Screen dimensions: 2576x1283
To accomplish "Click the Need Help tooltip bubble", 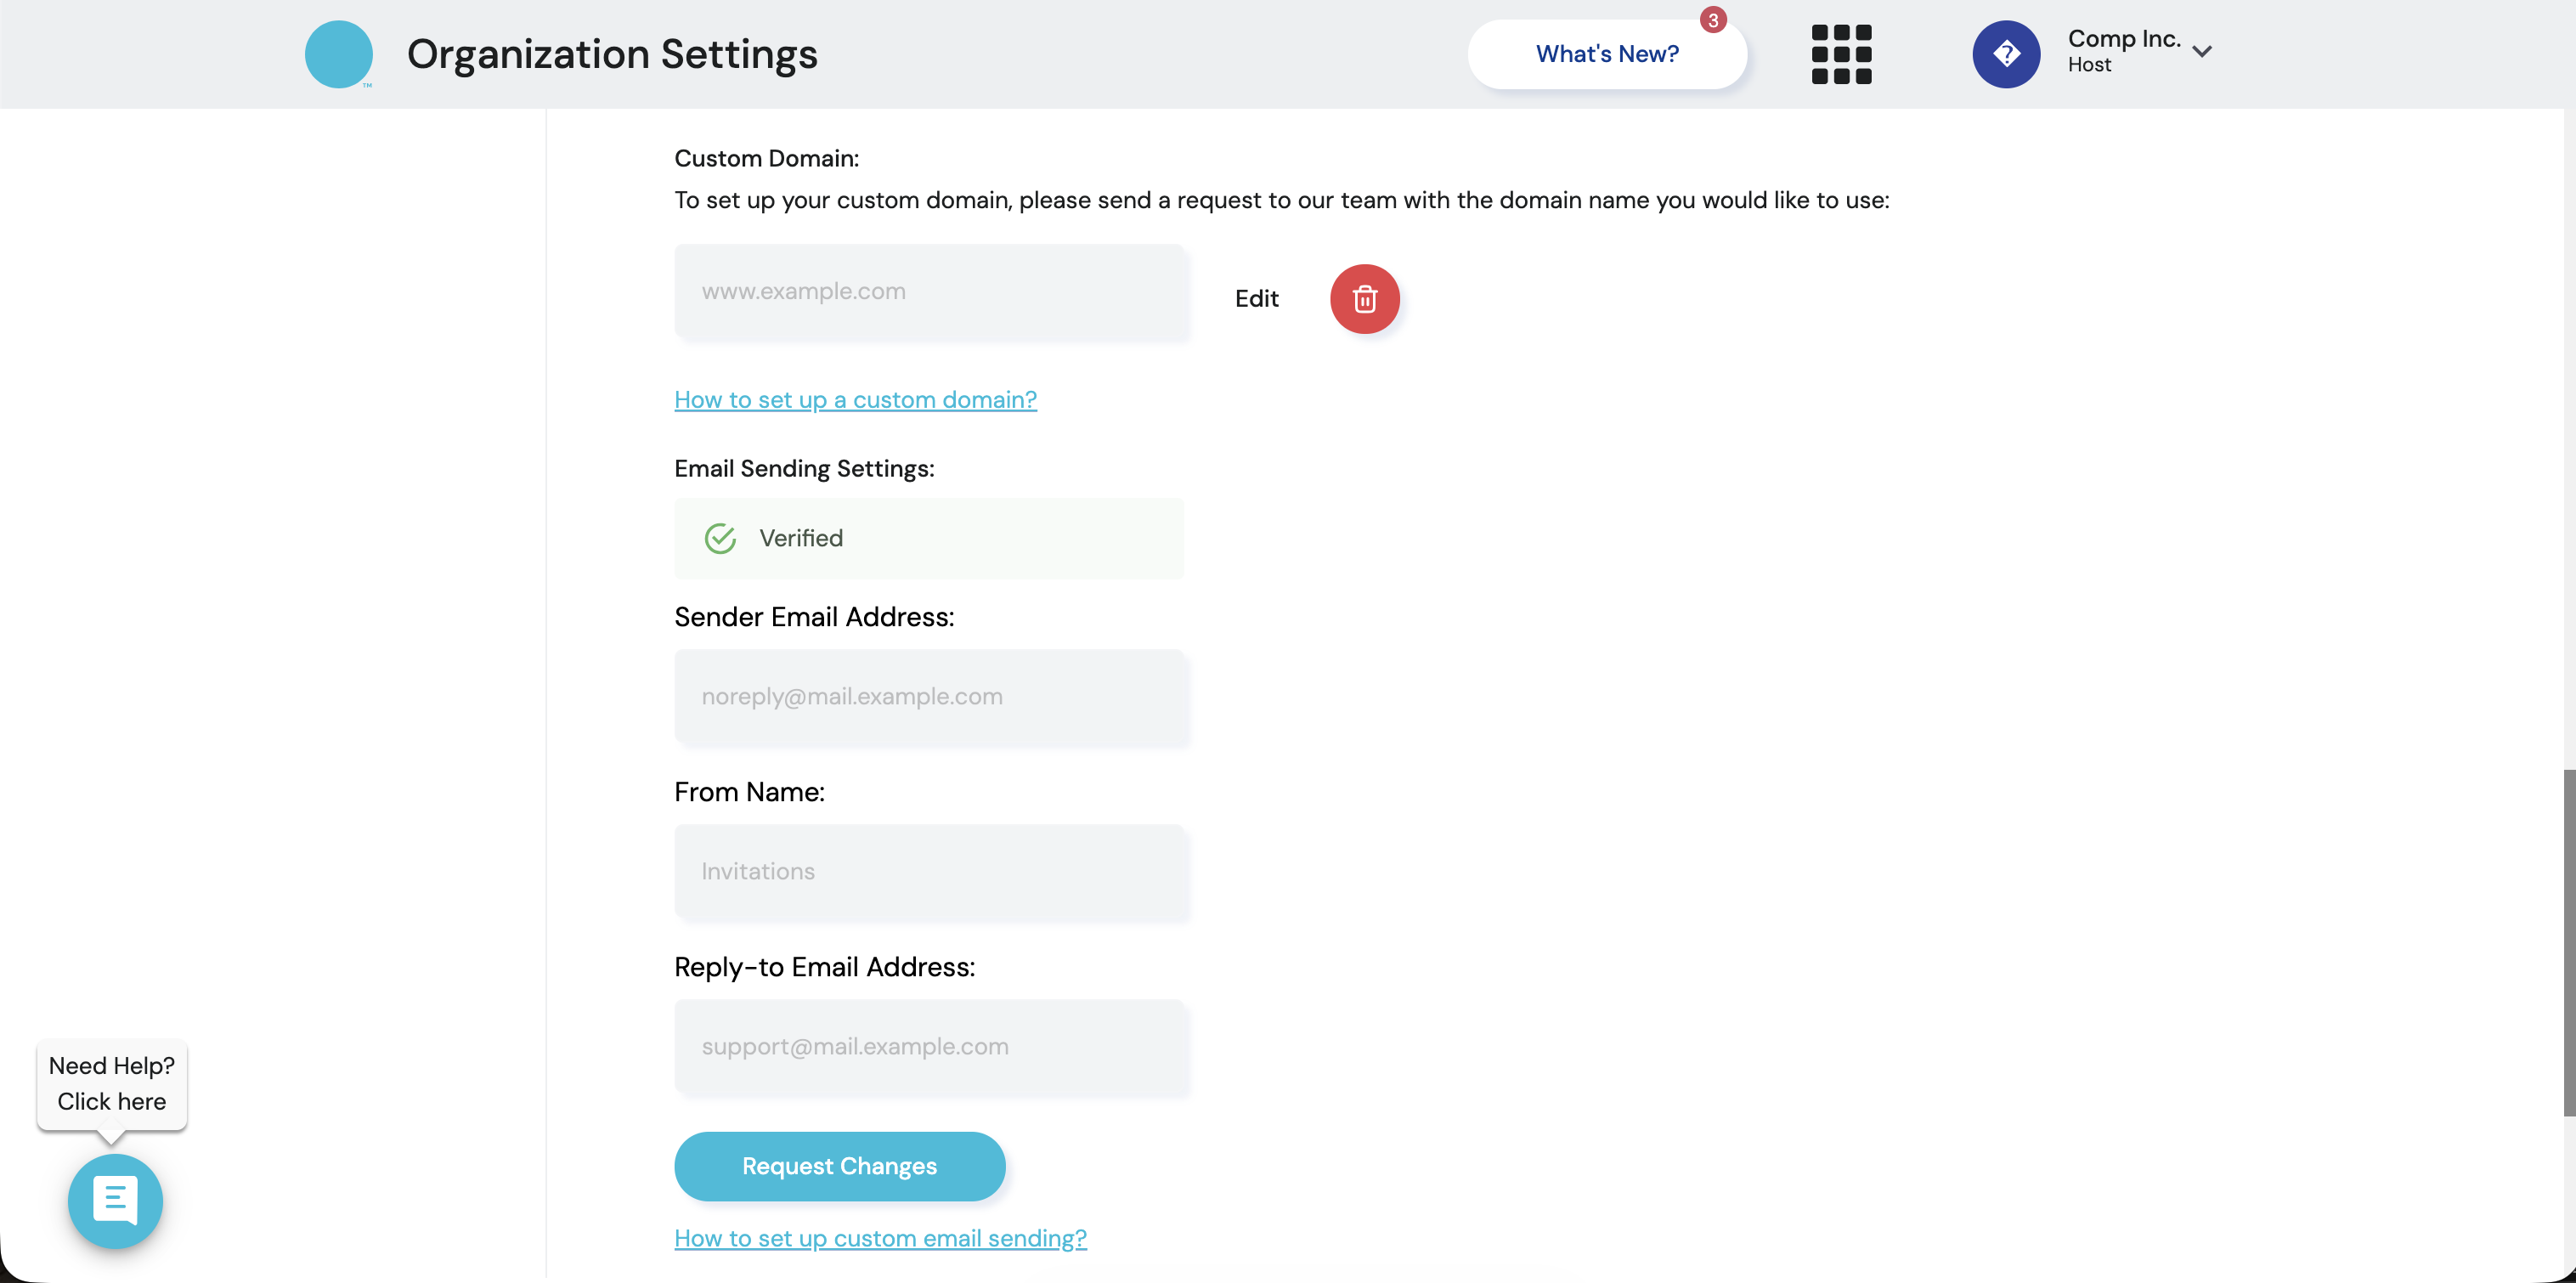I will 112,1084.
